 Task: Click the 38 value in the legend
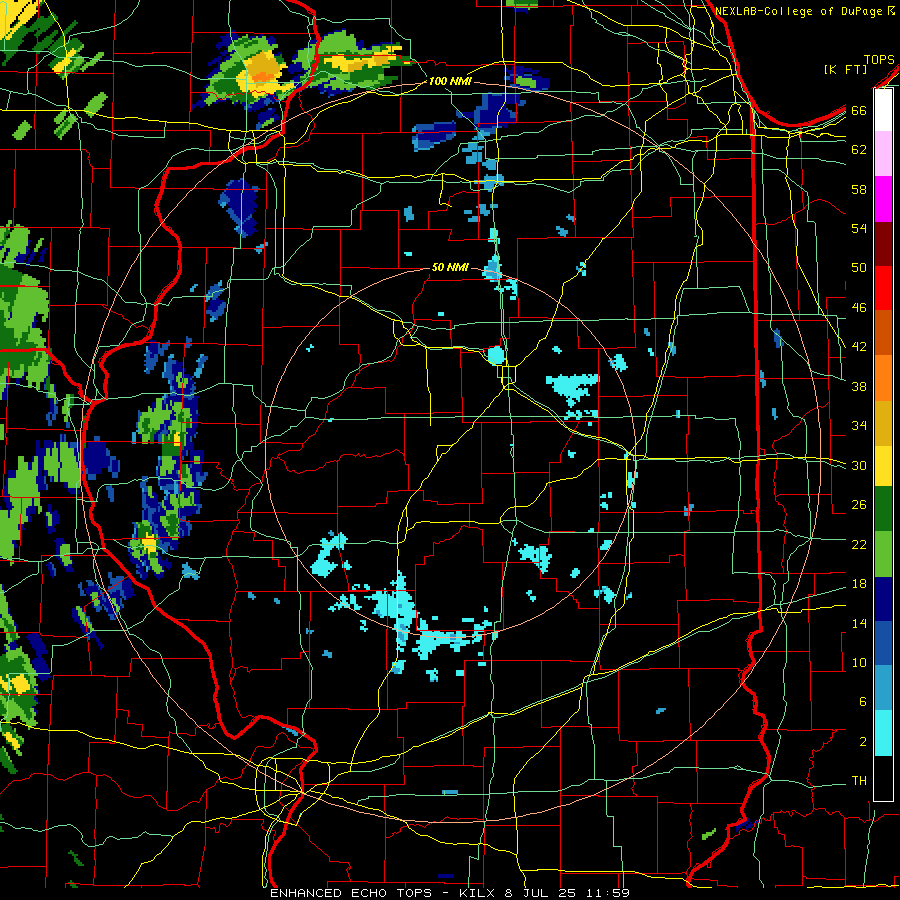859,386
